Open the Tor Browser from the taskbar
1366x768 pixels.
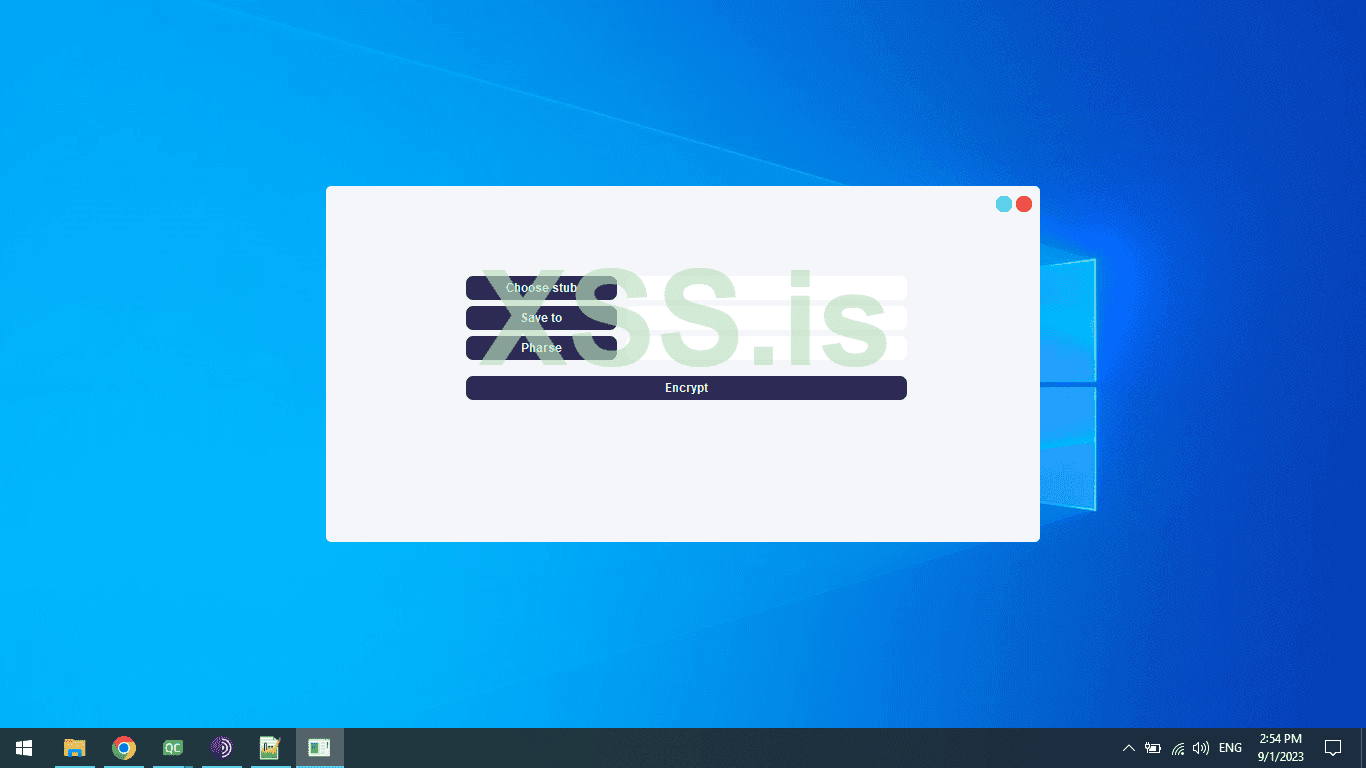tap(221, 747)
